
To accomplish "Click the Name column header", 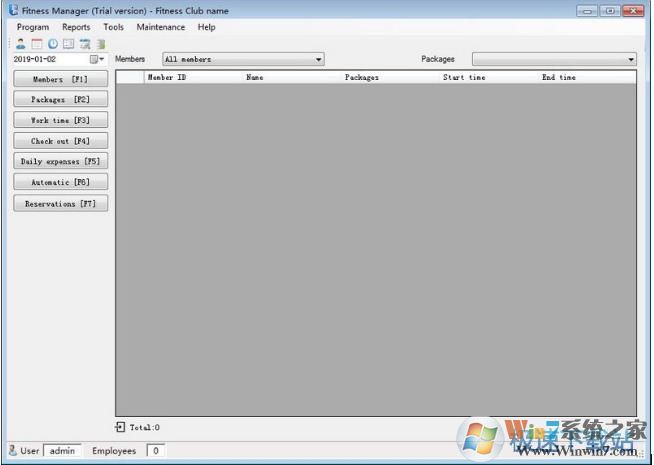I will [x=292, y=77].
